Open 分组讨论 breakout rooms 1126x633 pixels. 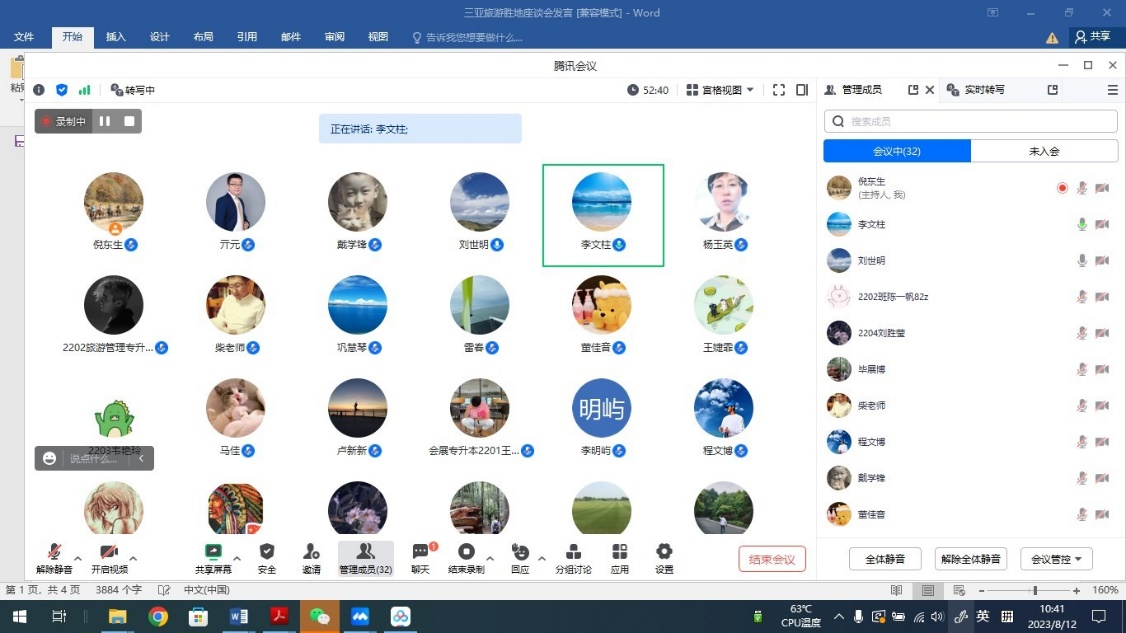click(x=573, y=552)
